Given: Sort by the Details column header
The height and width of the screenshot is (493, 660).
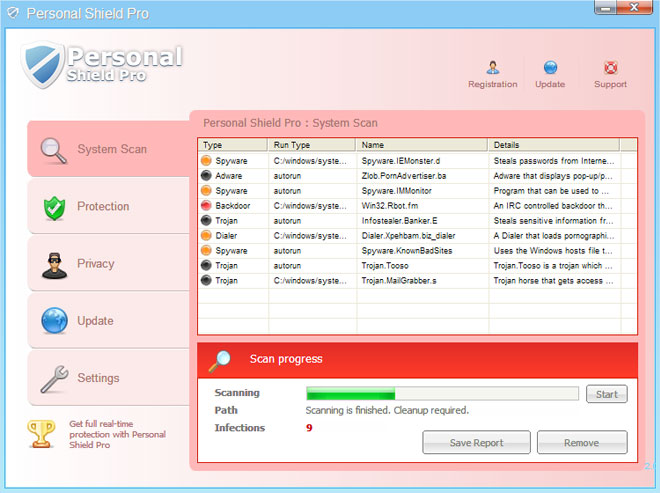Looking at the screenshot, I should click(x=554, y=145).
